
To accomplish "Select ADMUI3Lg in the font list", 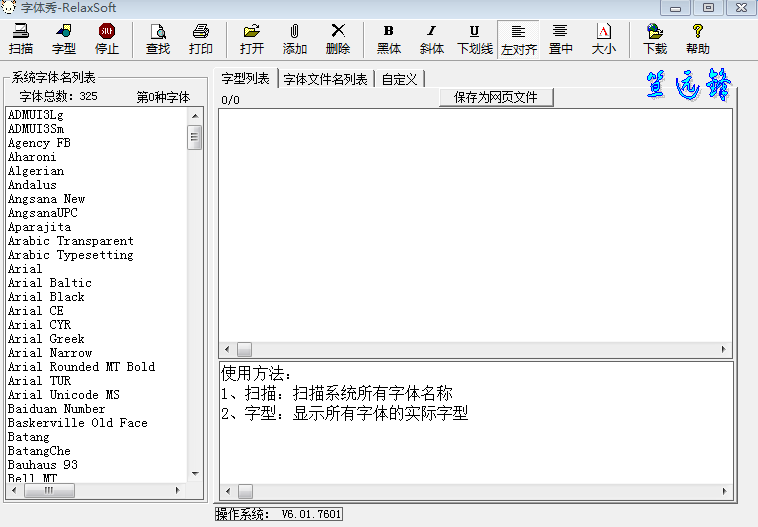I will coord(36,115).
